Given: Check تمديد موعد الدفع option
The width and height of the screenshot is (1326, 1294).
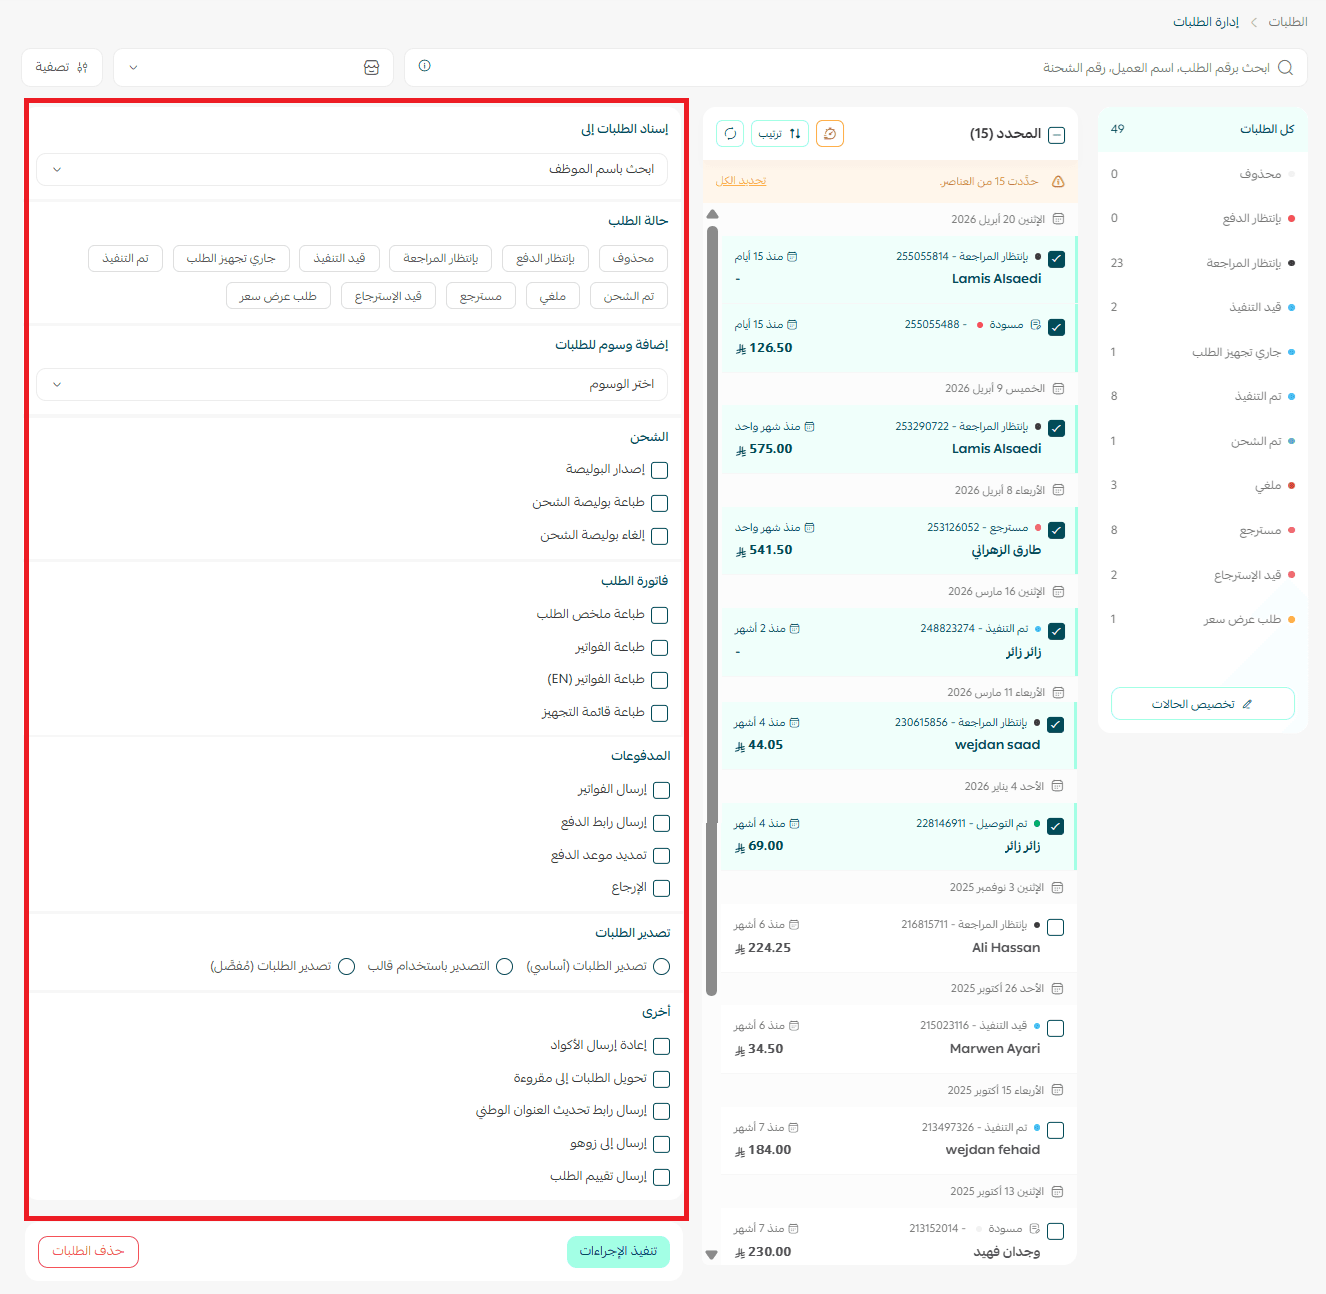Looking at the screenshot, I should [x=661, y=856].
